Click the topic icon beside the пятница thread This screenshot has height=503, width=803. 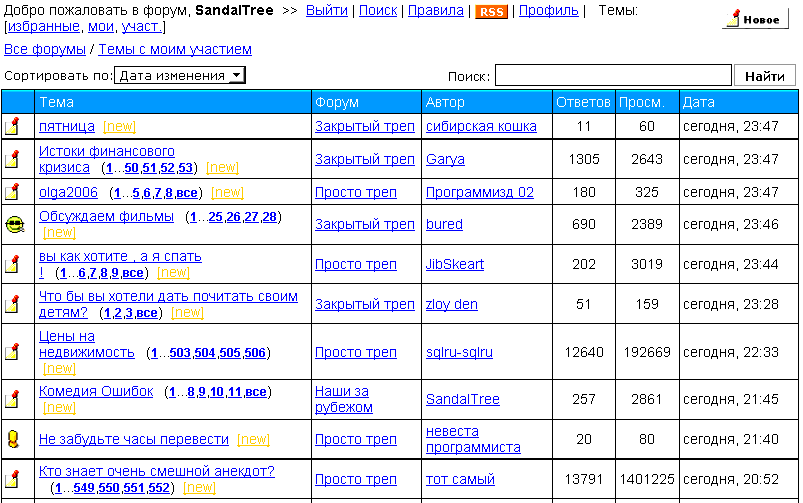(x=13, y=127)
